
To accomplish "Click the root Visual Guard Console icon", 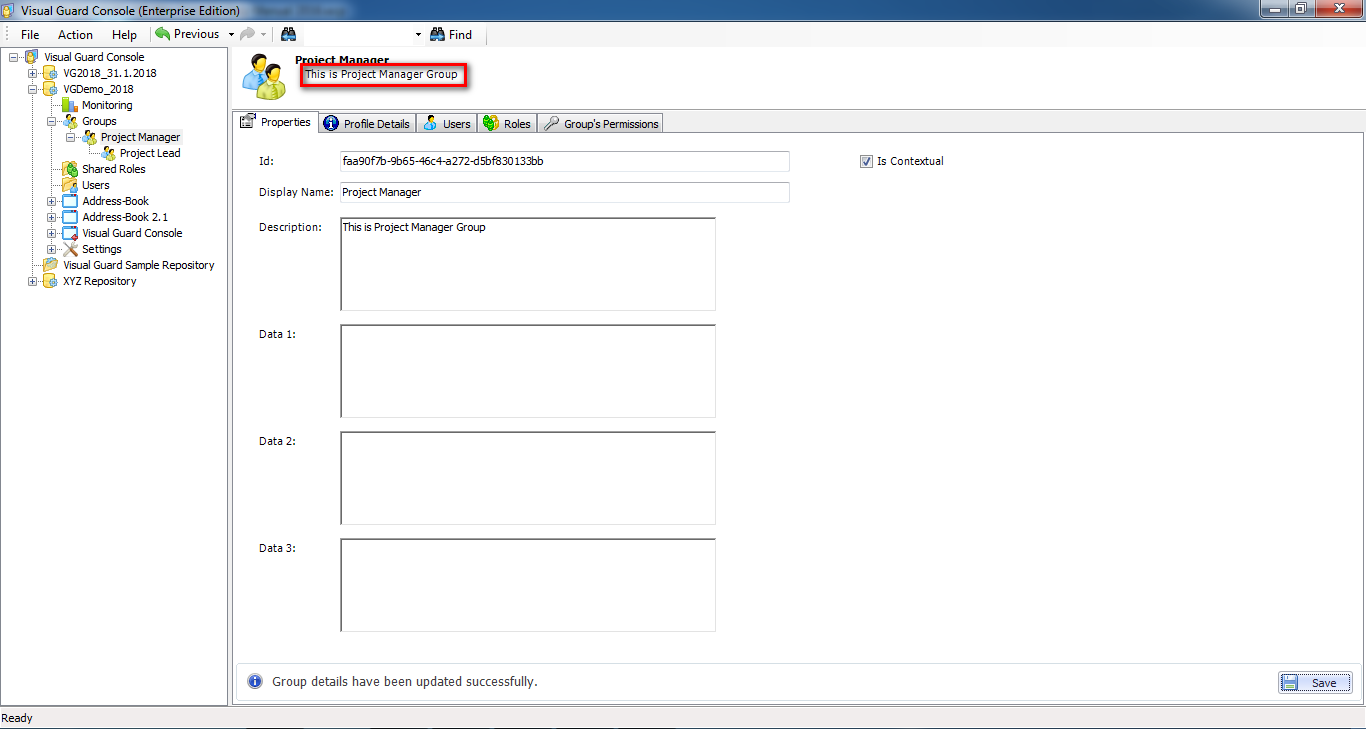I will pyautogui.click(x=32, y=57).
